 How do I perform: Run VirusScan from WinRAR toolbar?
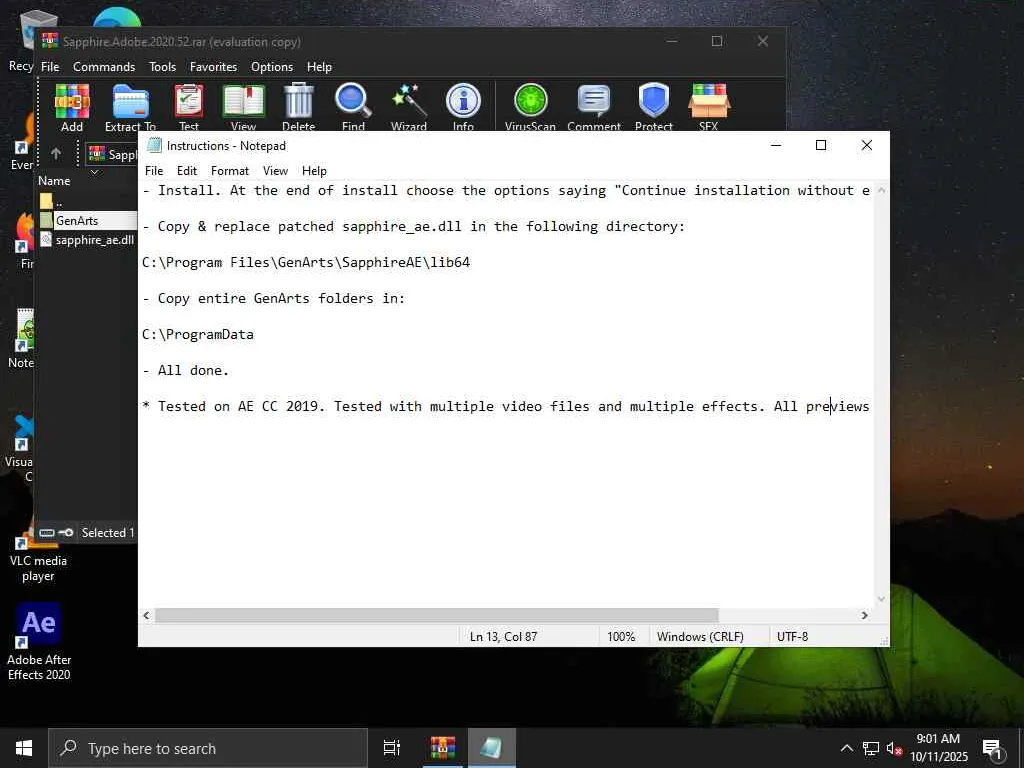[530, 108]
